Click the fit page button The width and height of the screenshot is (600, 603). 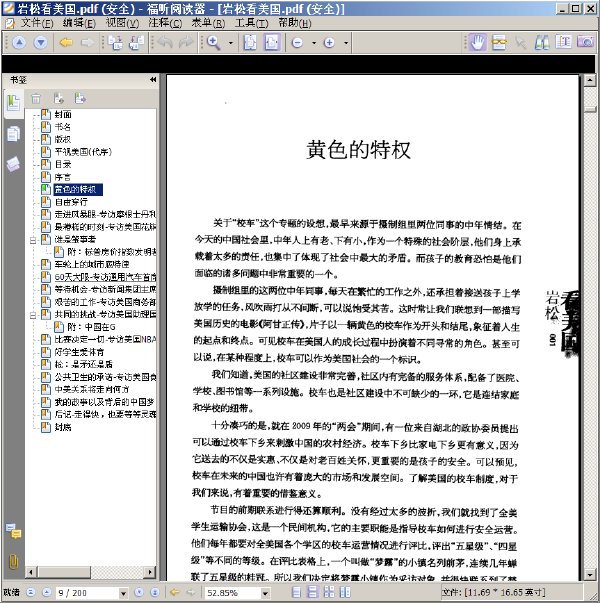point(250,42)
